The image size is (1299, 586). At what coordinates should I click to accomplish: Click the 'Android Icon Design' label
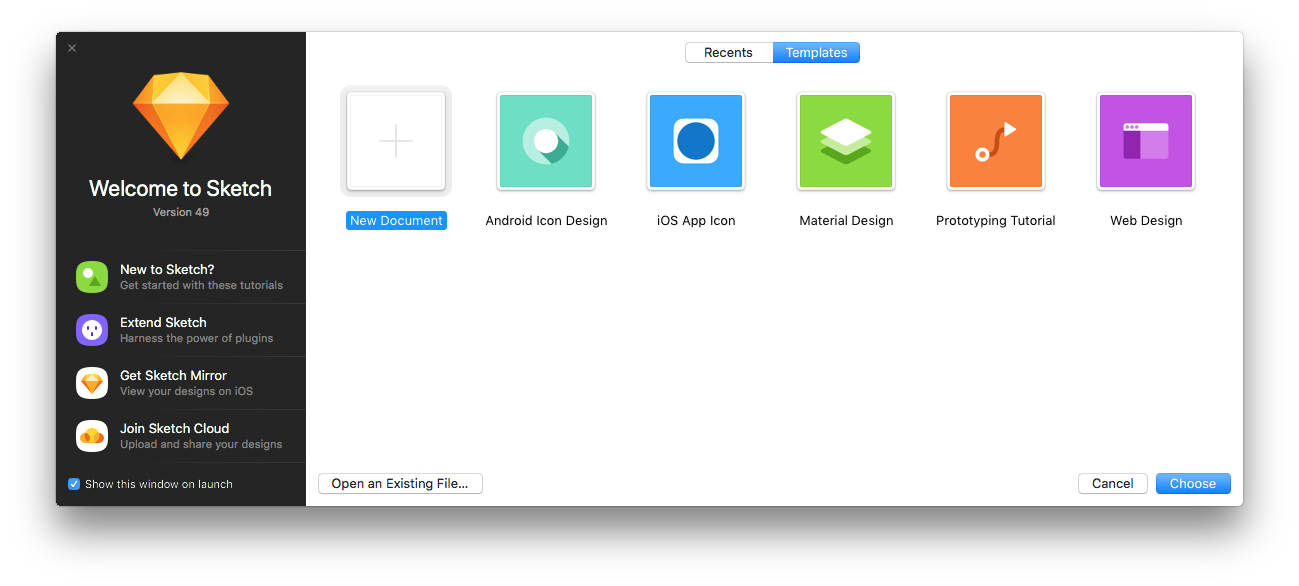point(546,221)
